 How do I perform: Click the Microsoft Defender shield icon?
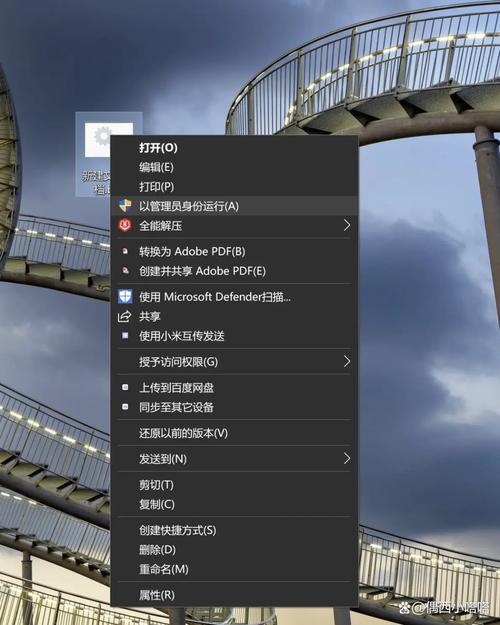[x=125, y=297]
